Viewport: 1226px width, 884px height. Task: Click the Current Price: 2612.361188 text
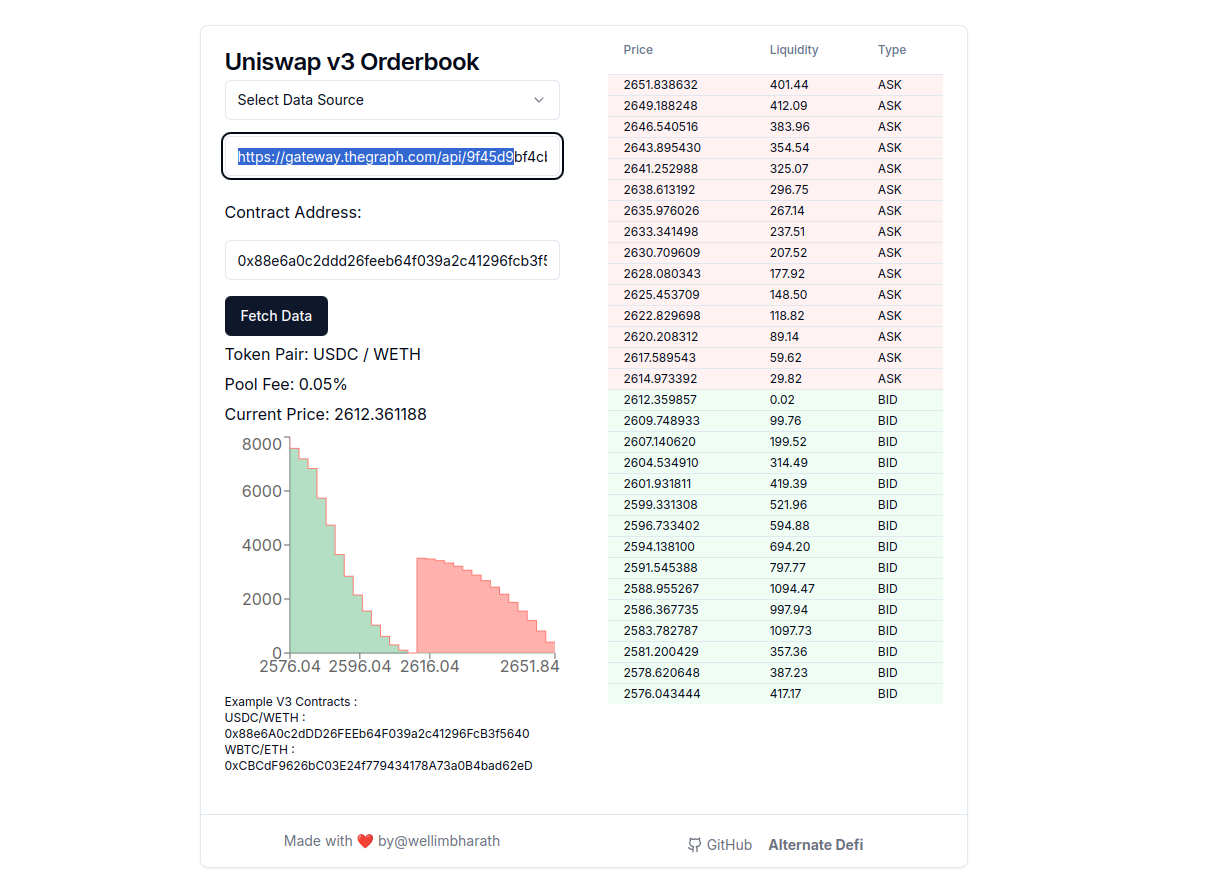(326, 414)
